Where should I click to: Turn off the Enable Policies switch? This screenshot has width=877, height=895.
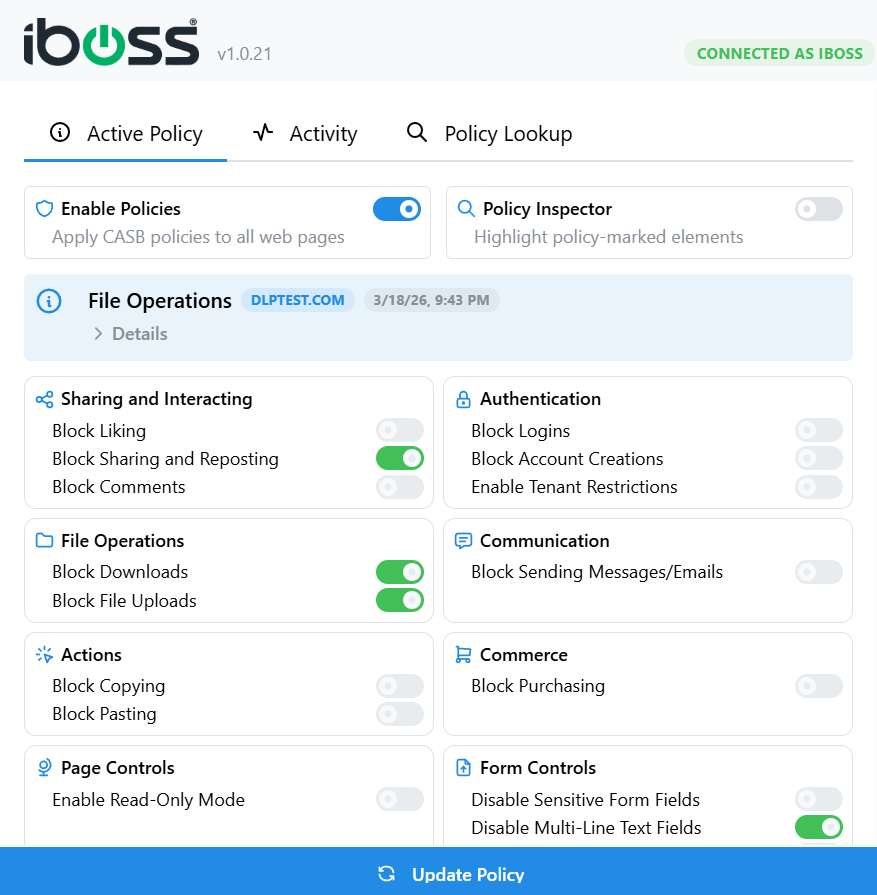(397, 209)
